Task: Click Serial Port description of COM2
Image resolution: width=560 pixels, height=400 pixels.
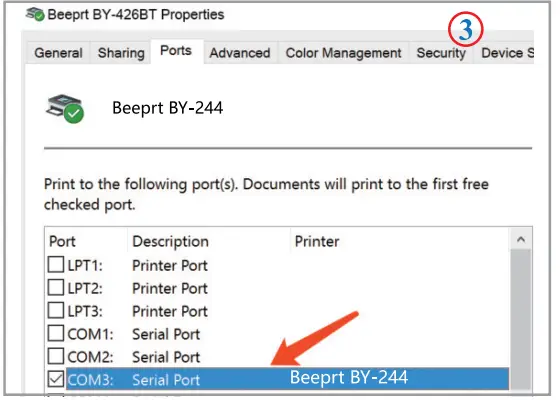Action: [166, 357]
